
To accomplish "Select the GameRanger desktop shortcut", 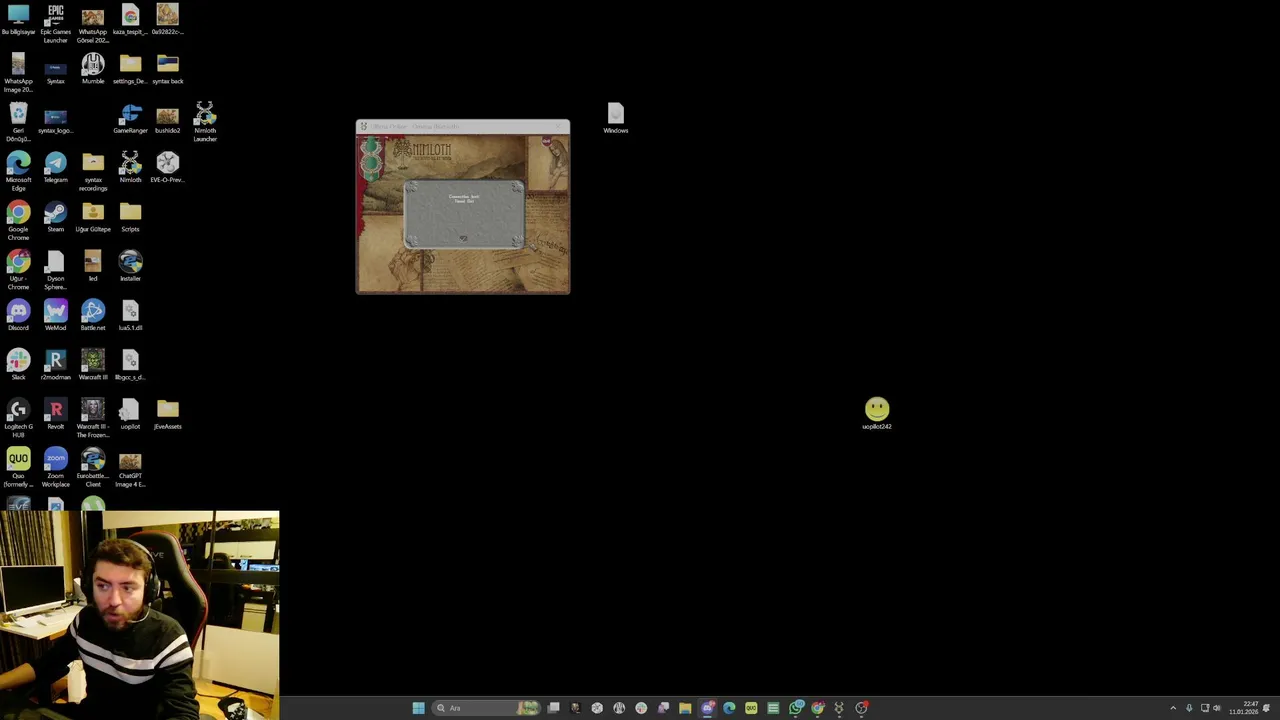I will tap(130, 119).
